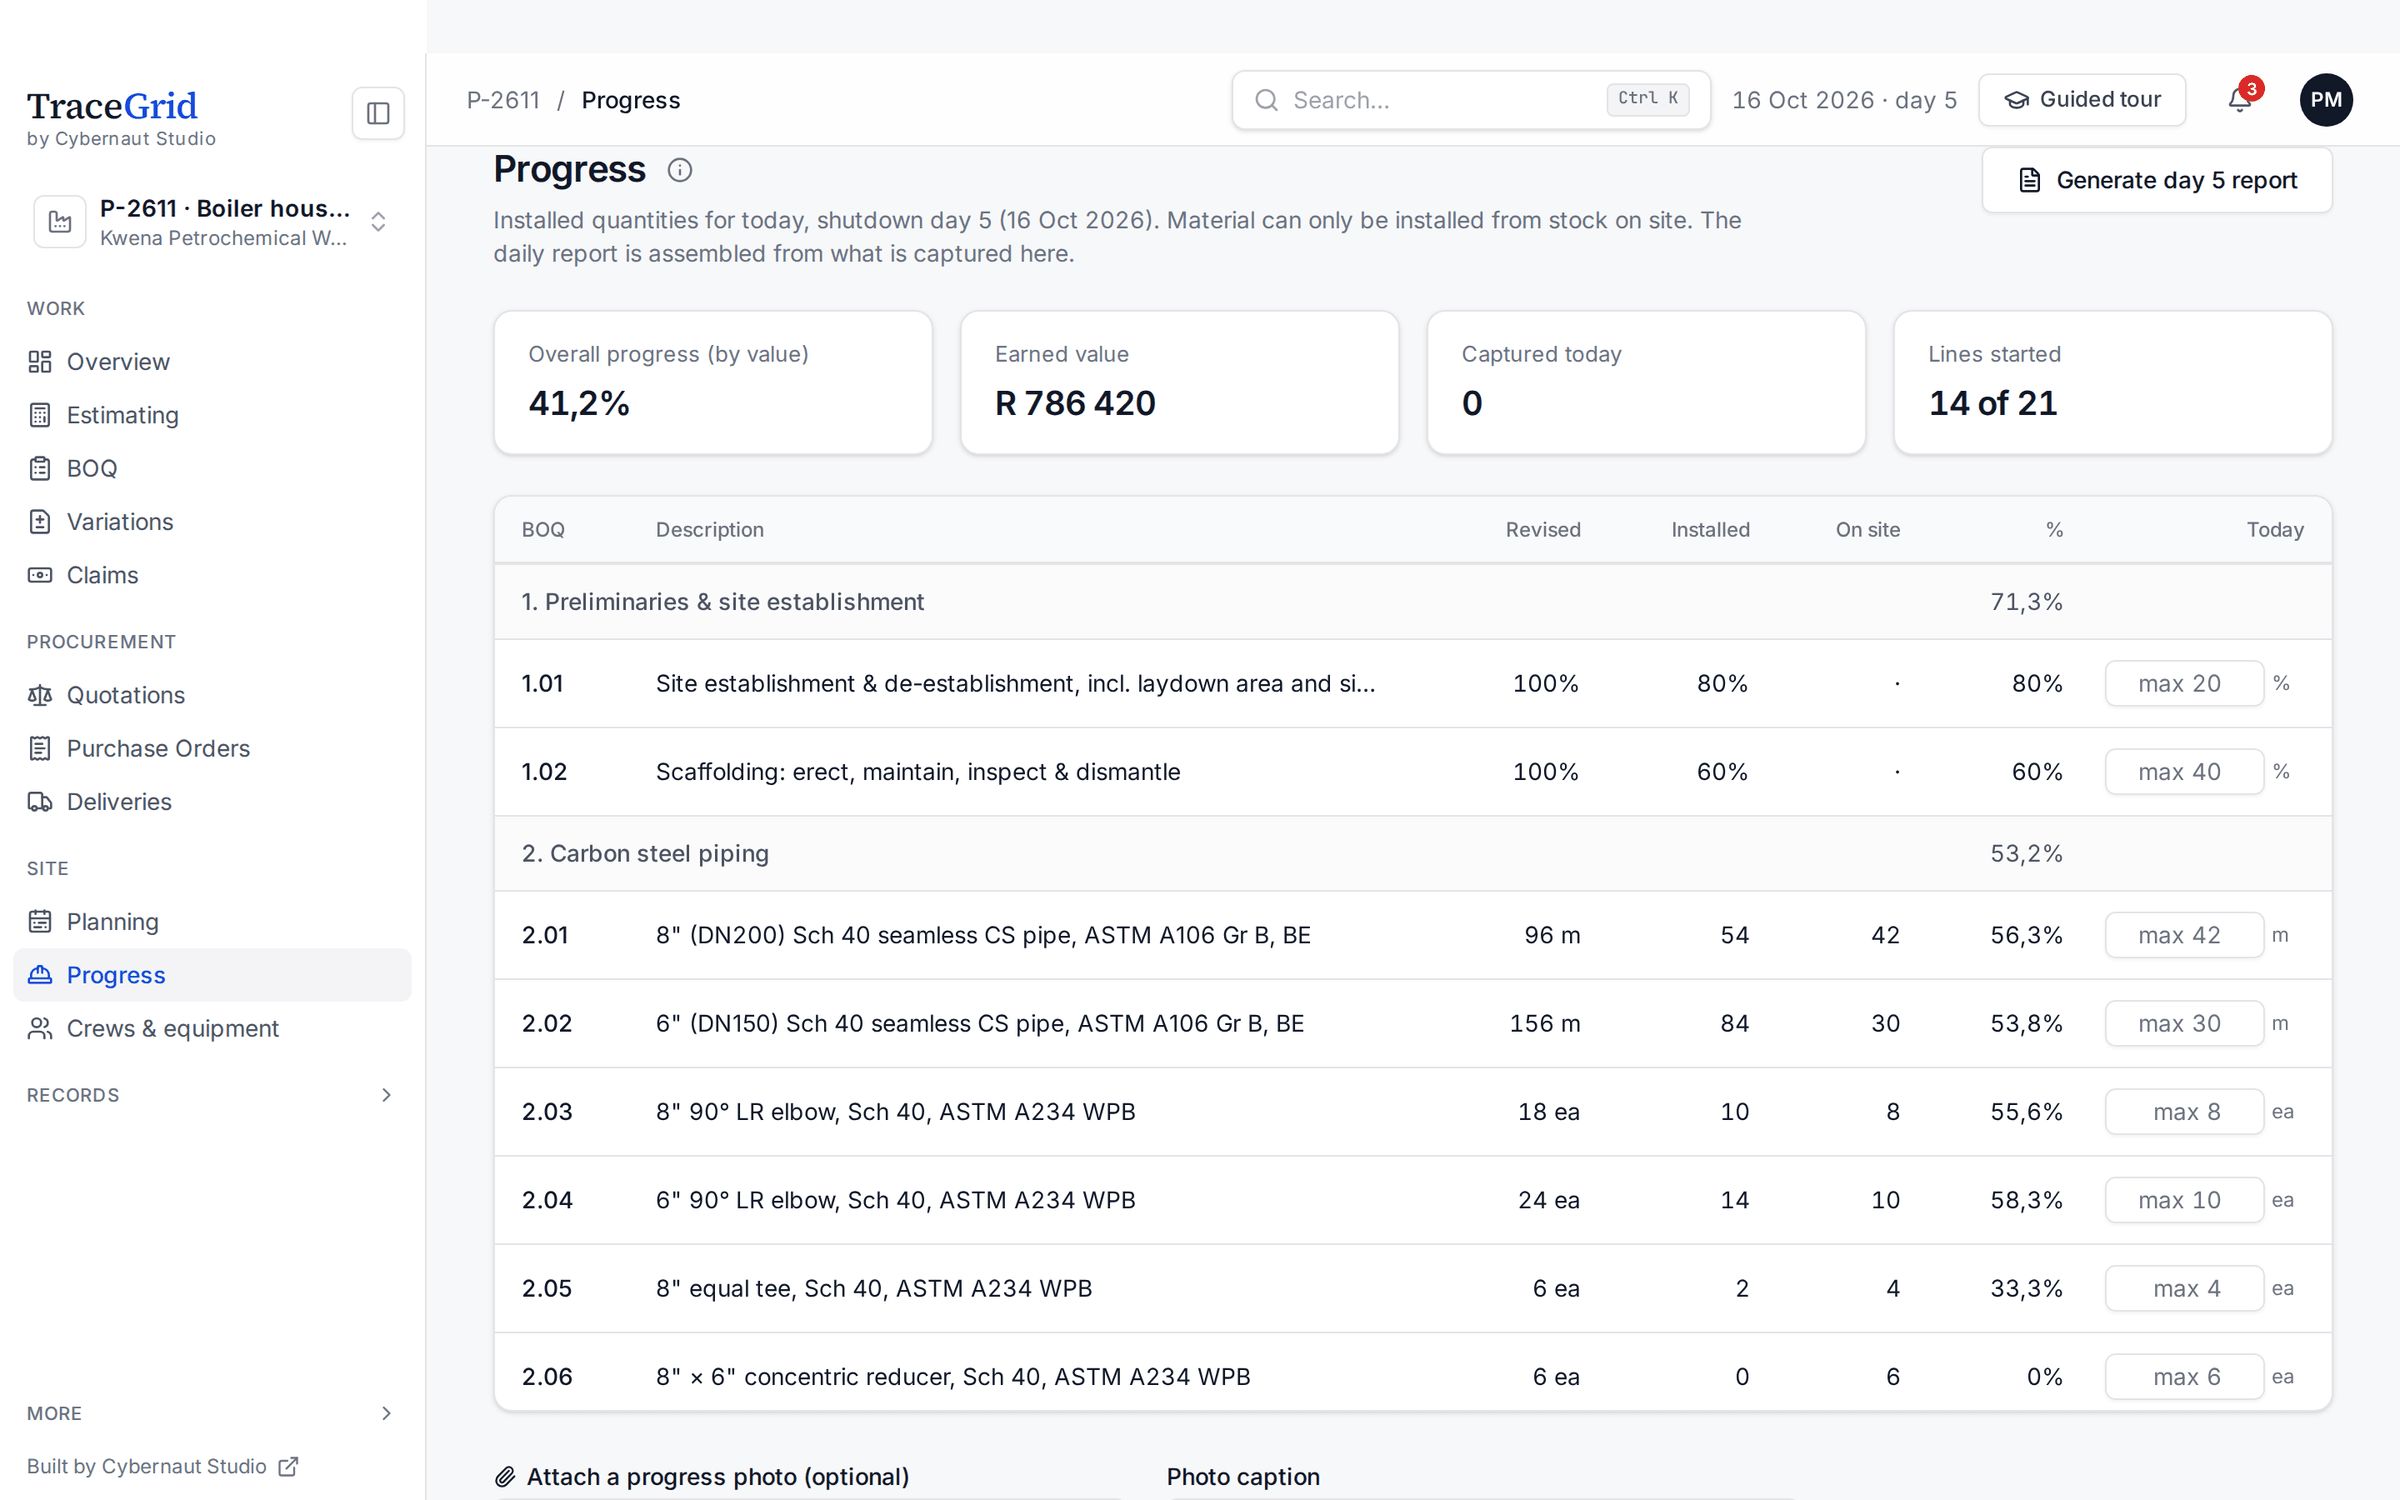Open Progress in the sidebar
This screenshot has height=1500, width=2400.
click(212, 975)
